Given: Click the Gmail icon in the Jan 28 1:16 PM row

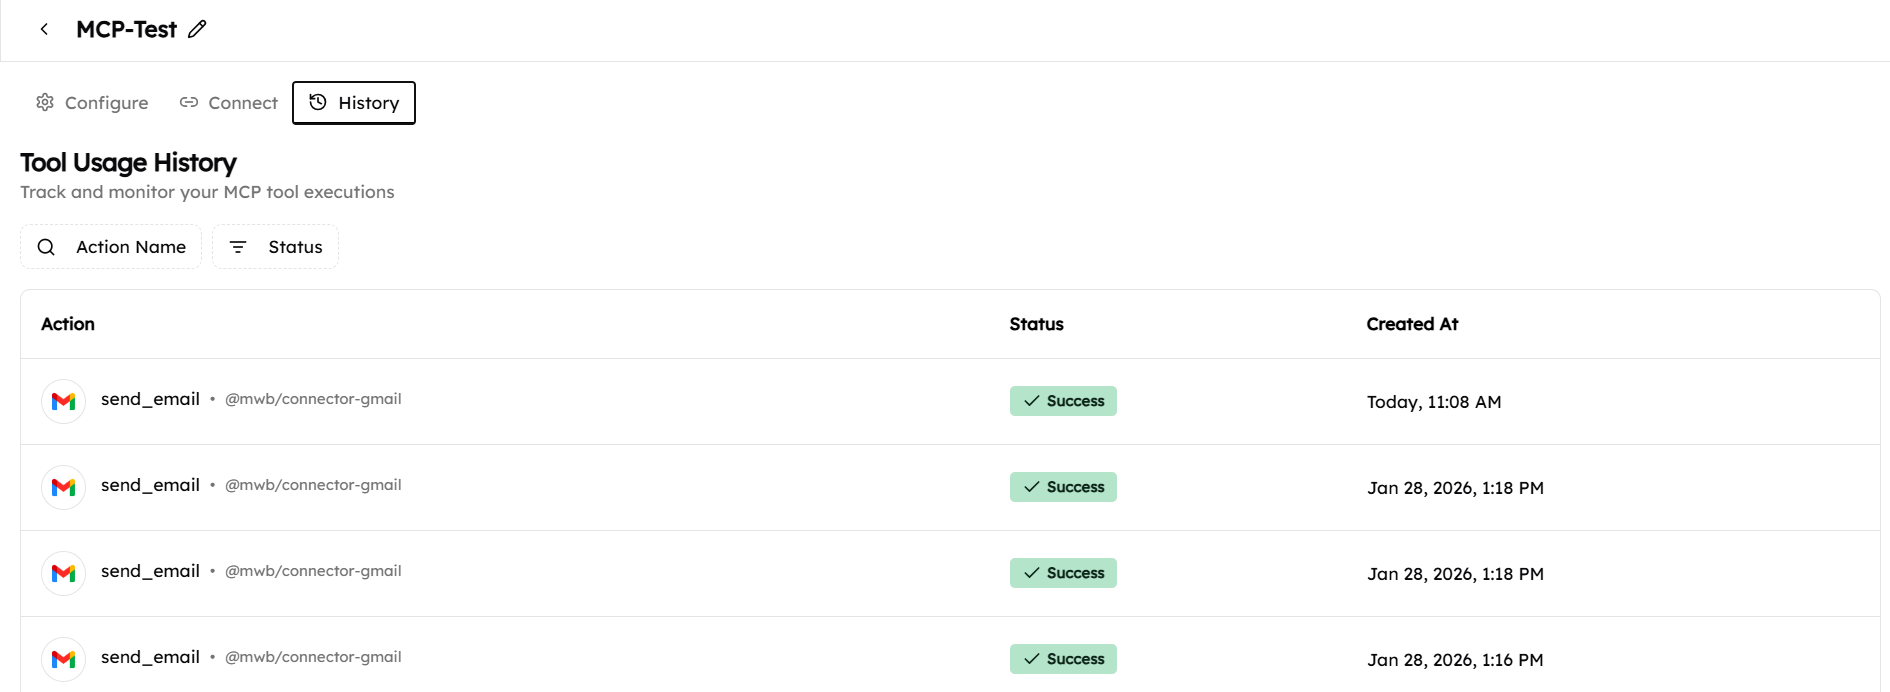Looking at the screenshot, I should pyautogui.click(x=63, y=659).
